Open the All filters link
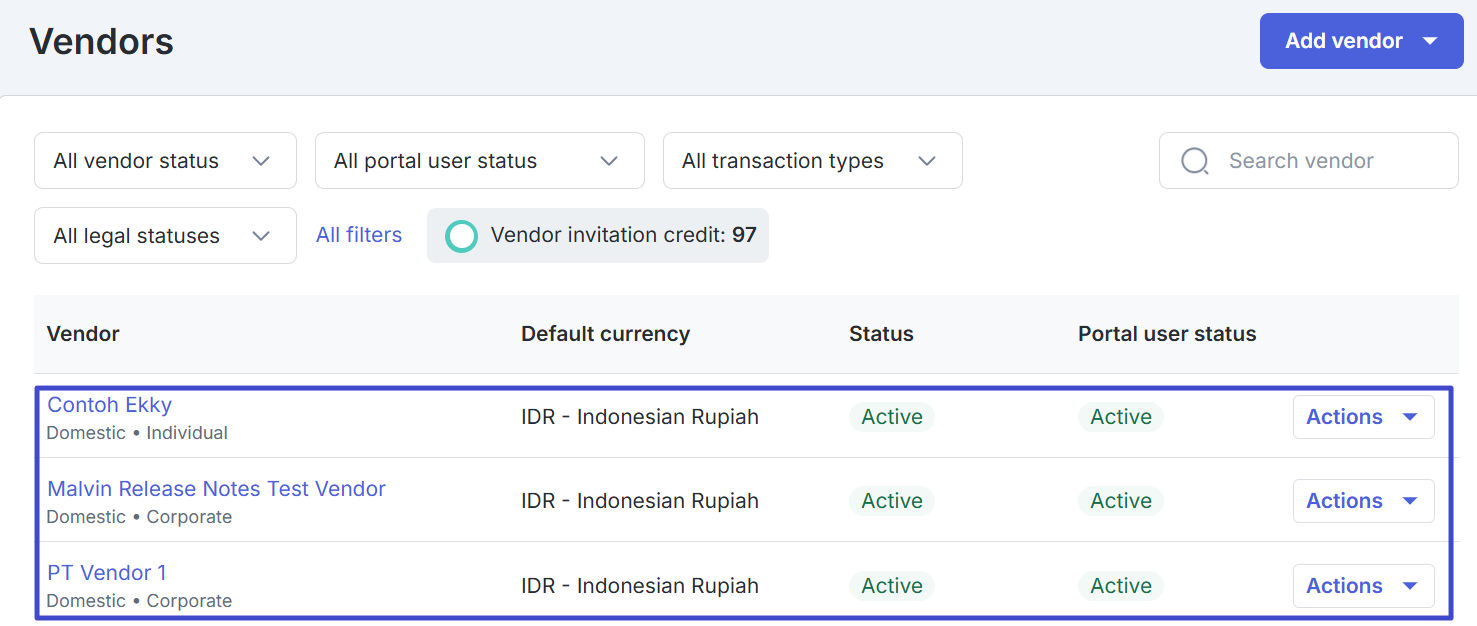This screenshot has height=626, width=1477. (x=359, y=235)
